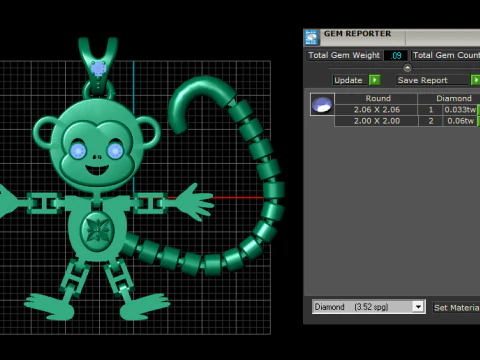Click the Save Report button
480x360 pixels.
click(433, 80)
